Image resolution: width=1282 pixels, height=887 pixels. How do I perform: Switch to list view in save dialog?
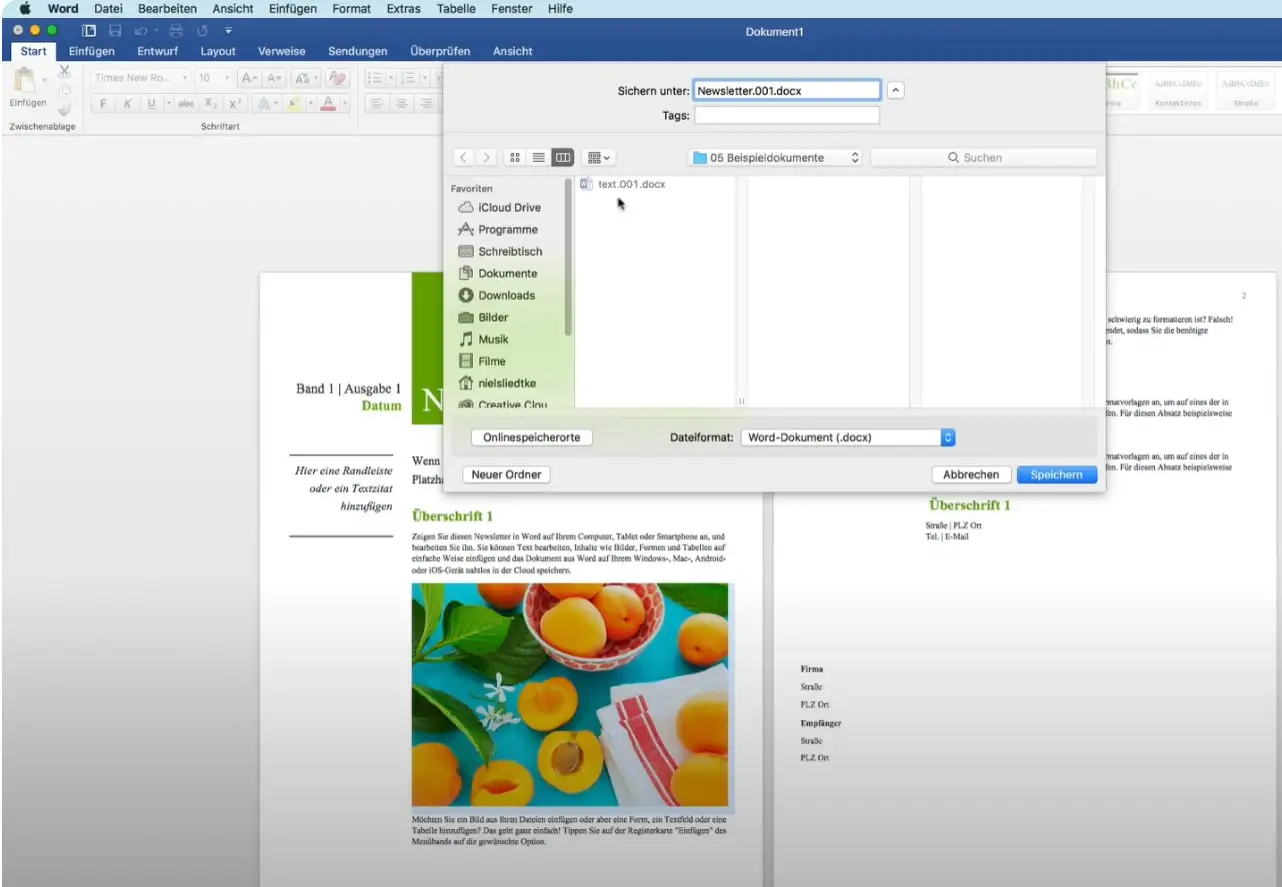pyautogui.click(x=539, y=158)
